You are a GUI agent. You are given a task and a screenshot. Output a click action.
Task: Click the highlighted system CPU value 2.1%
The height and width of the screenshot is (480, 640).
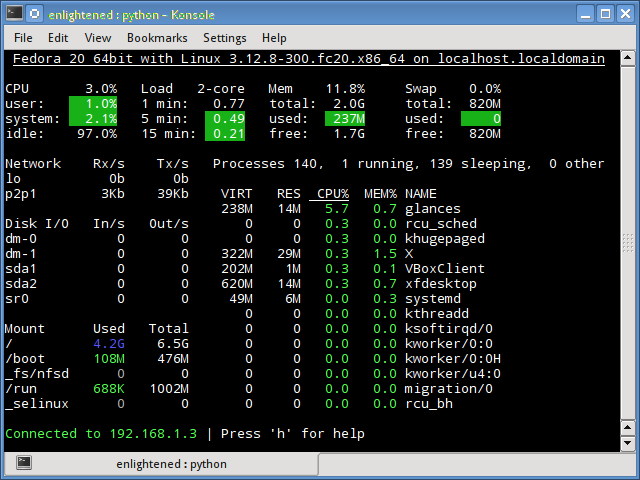tap(93, 119)
